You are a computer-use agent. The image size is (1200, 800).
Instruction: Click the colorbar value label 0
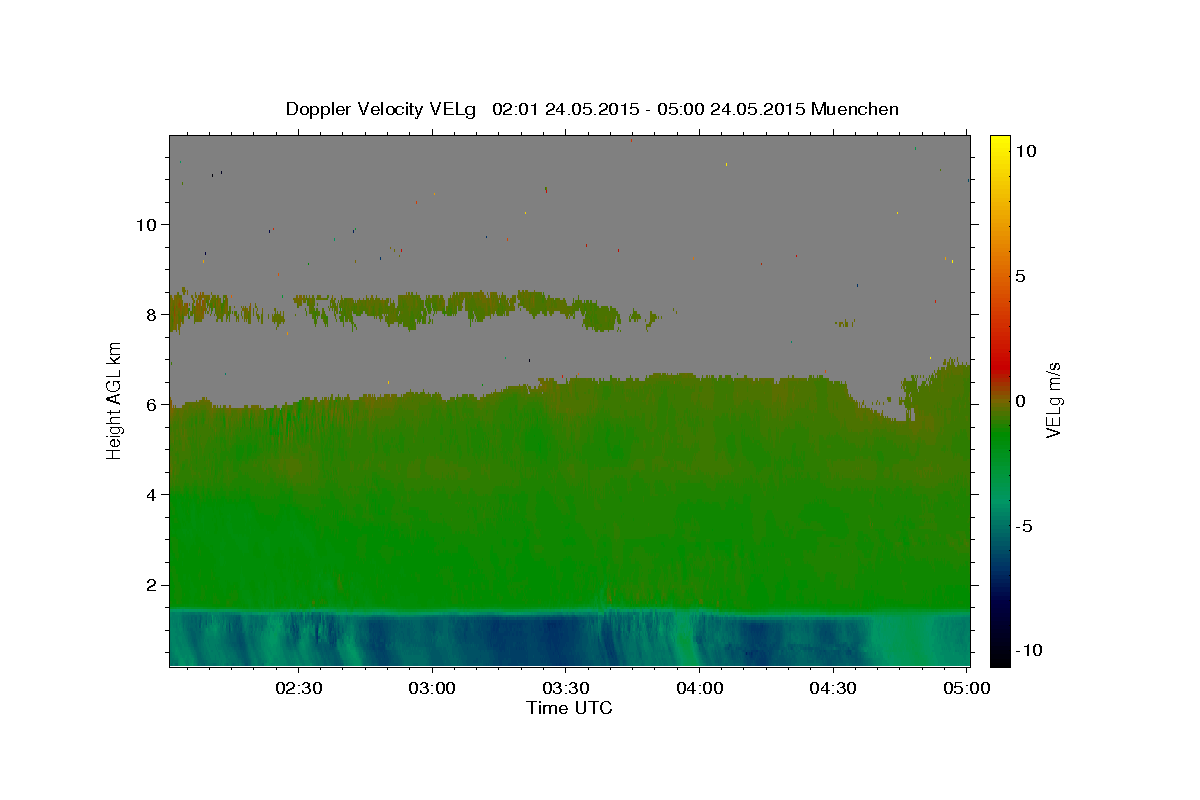(1020, 401)
